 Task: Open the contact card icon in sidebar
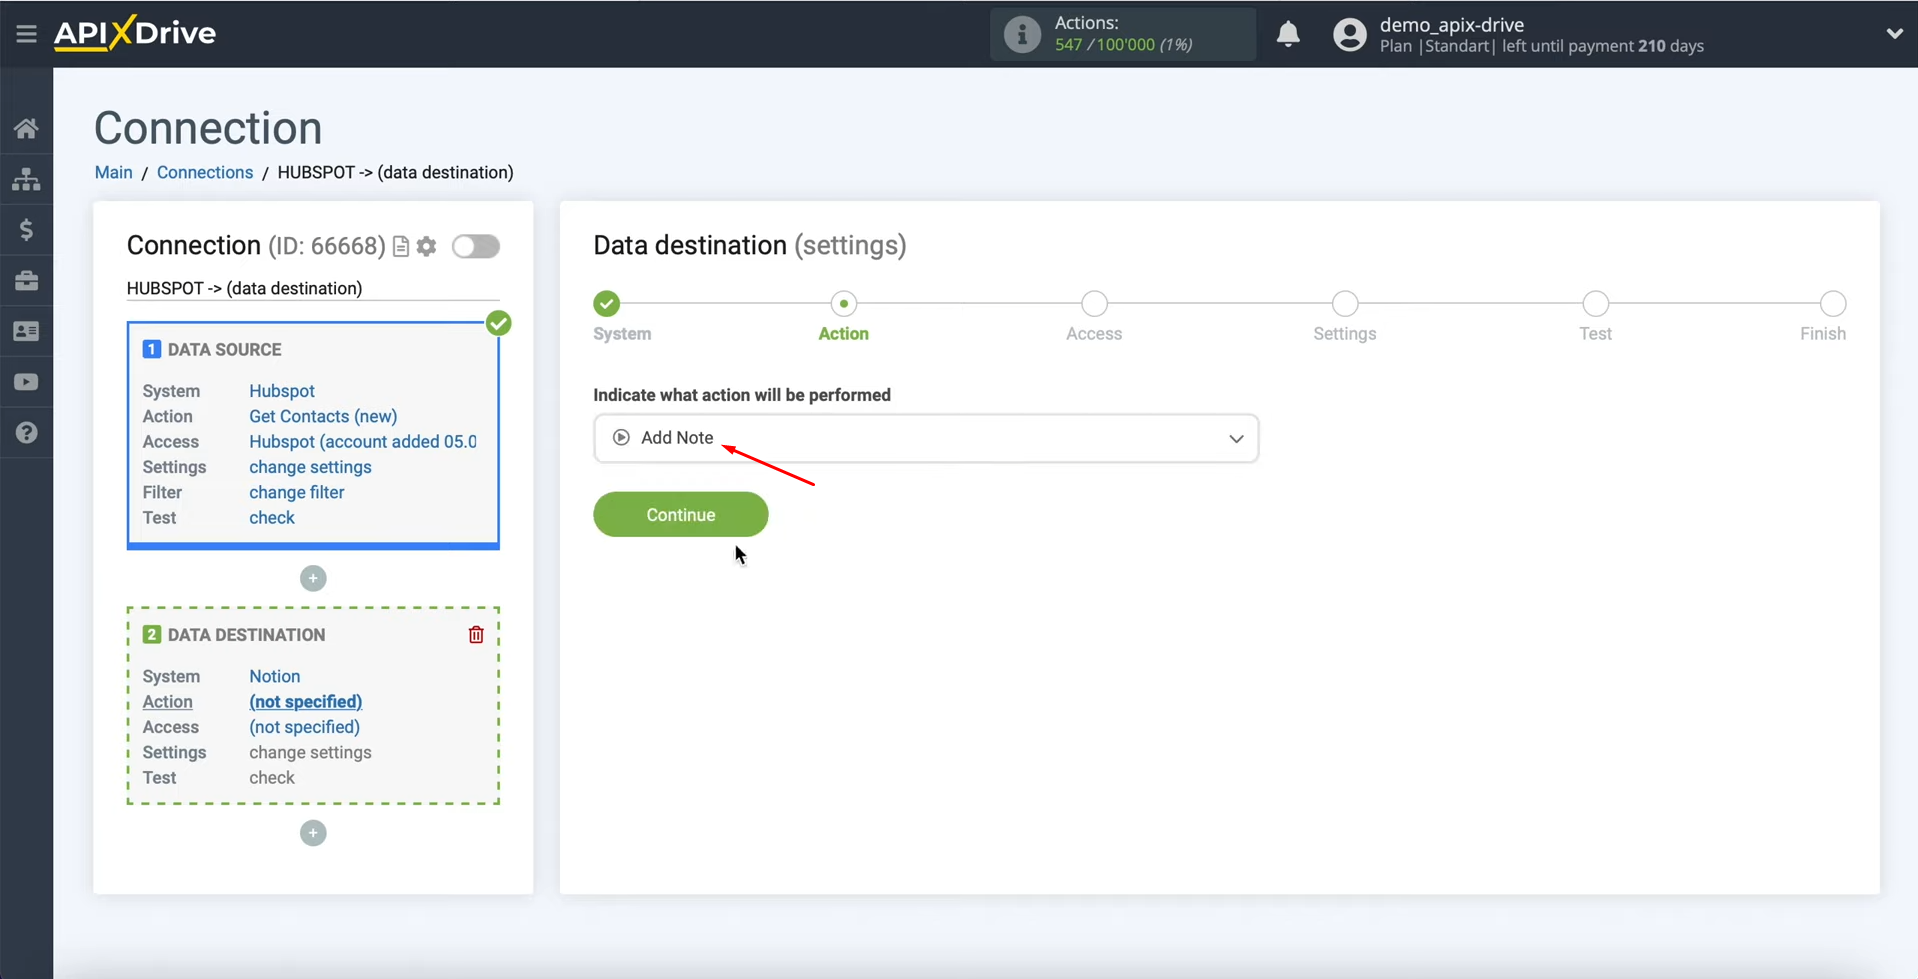(x=26, y=331)
